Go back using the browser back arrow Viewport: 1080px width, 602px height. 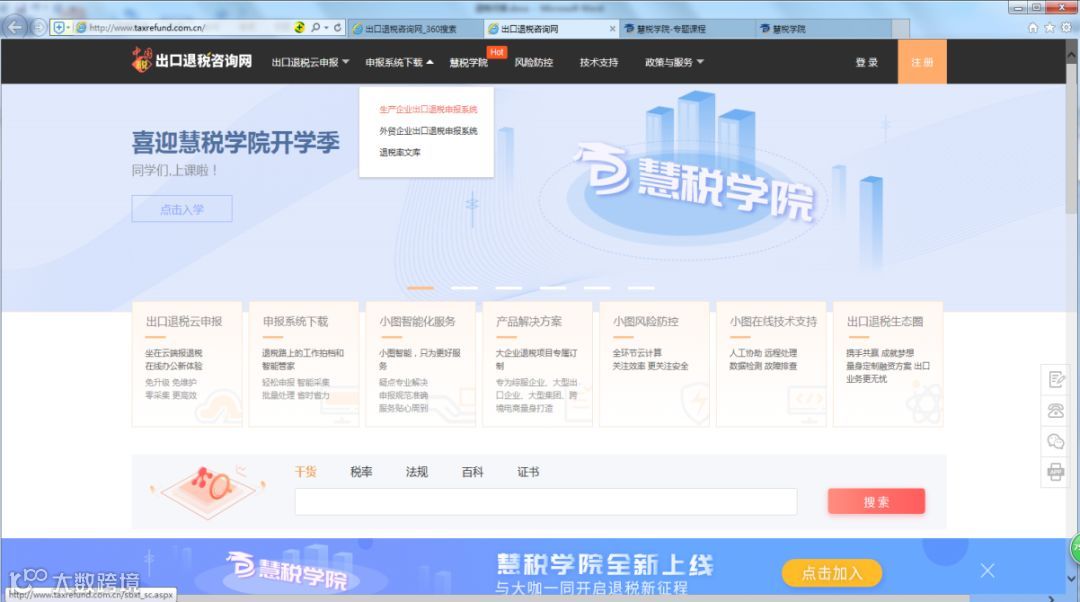pos(14,27)
